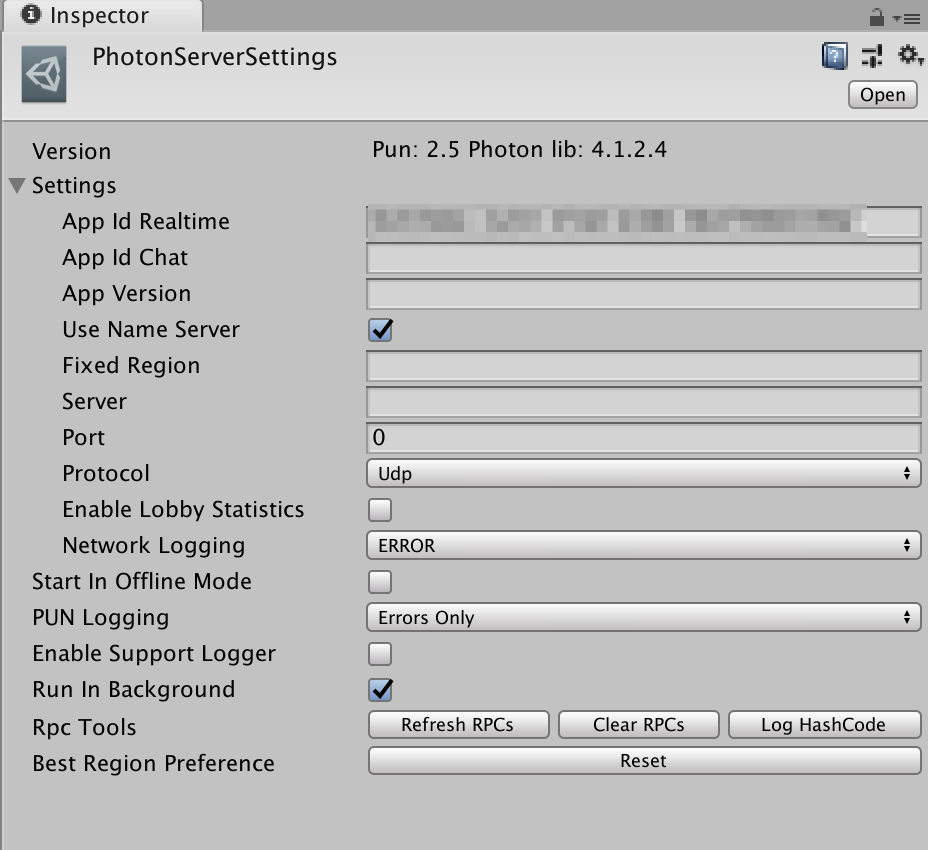Click the Fixed Region input field
This screenshot has width=928, height=850.
pos(643,366)
